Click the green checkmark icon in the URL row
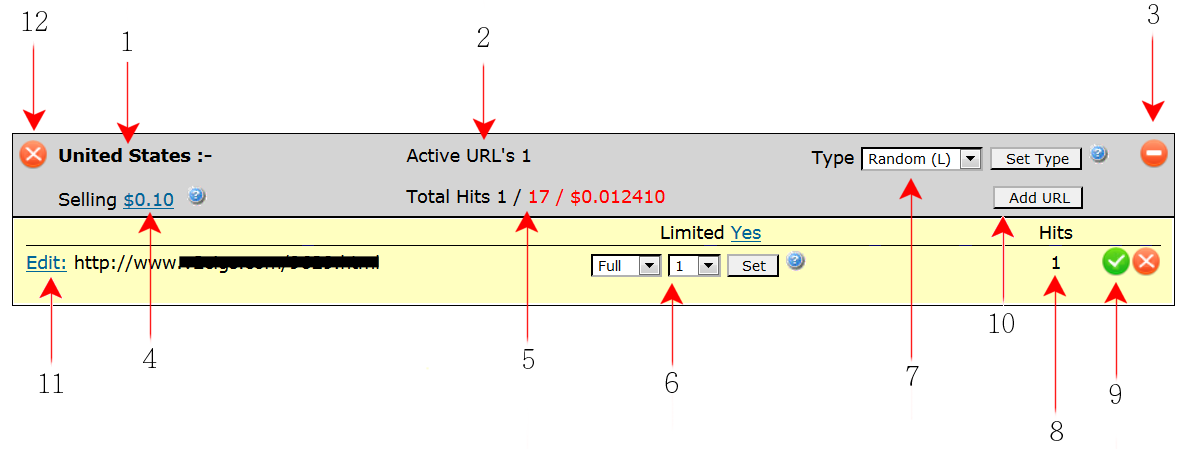Image resolution: width=1188 pixels, height=449 pixels. click(1116, 263)
